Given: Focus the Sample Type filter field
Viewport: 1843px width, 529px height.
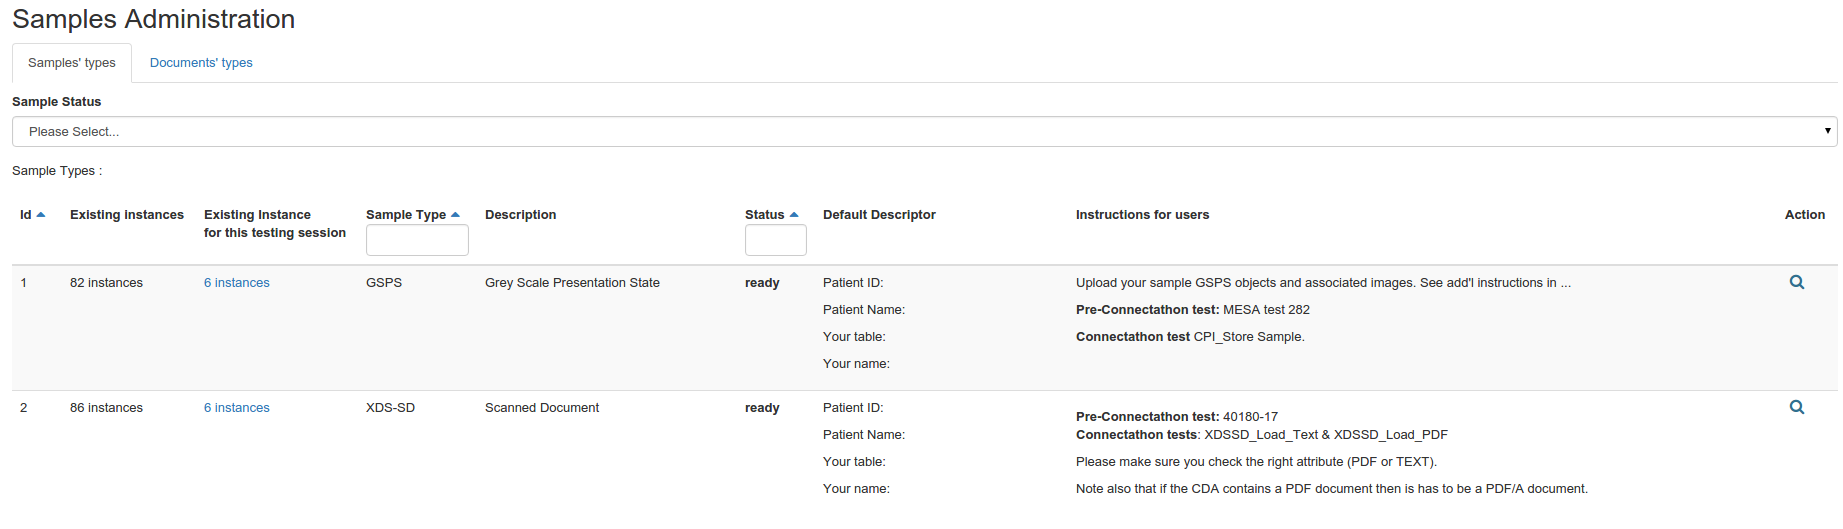Looking at the screenshot, I should pos(417,240).
